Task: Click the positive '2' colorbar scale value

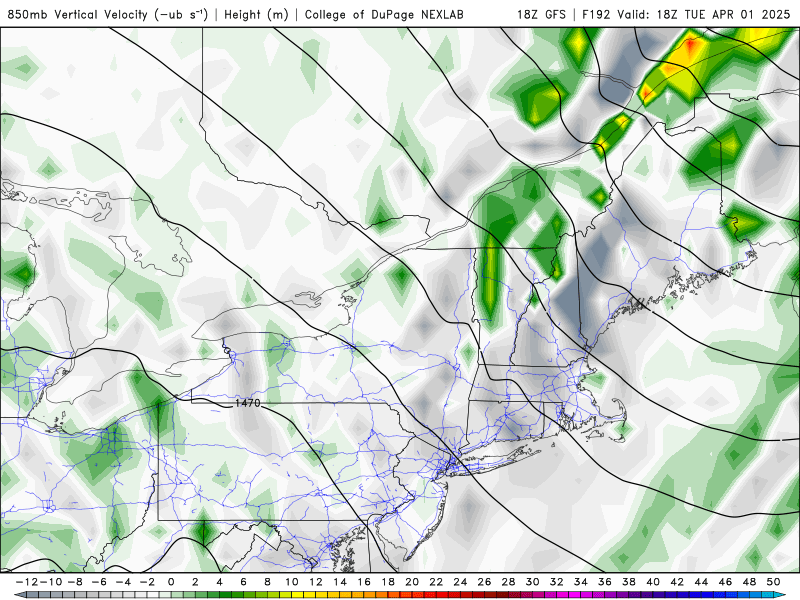Action: (x=195, y=582)
